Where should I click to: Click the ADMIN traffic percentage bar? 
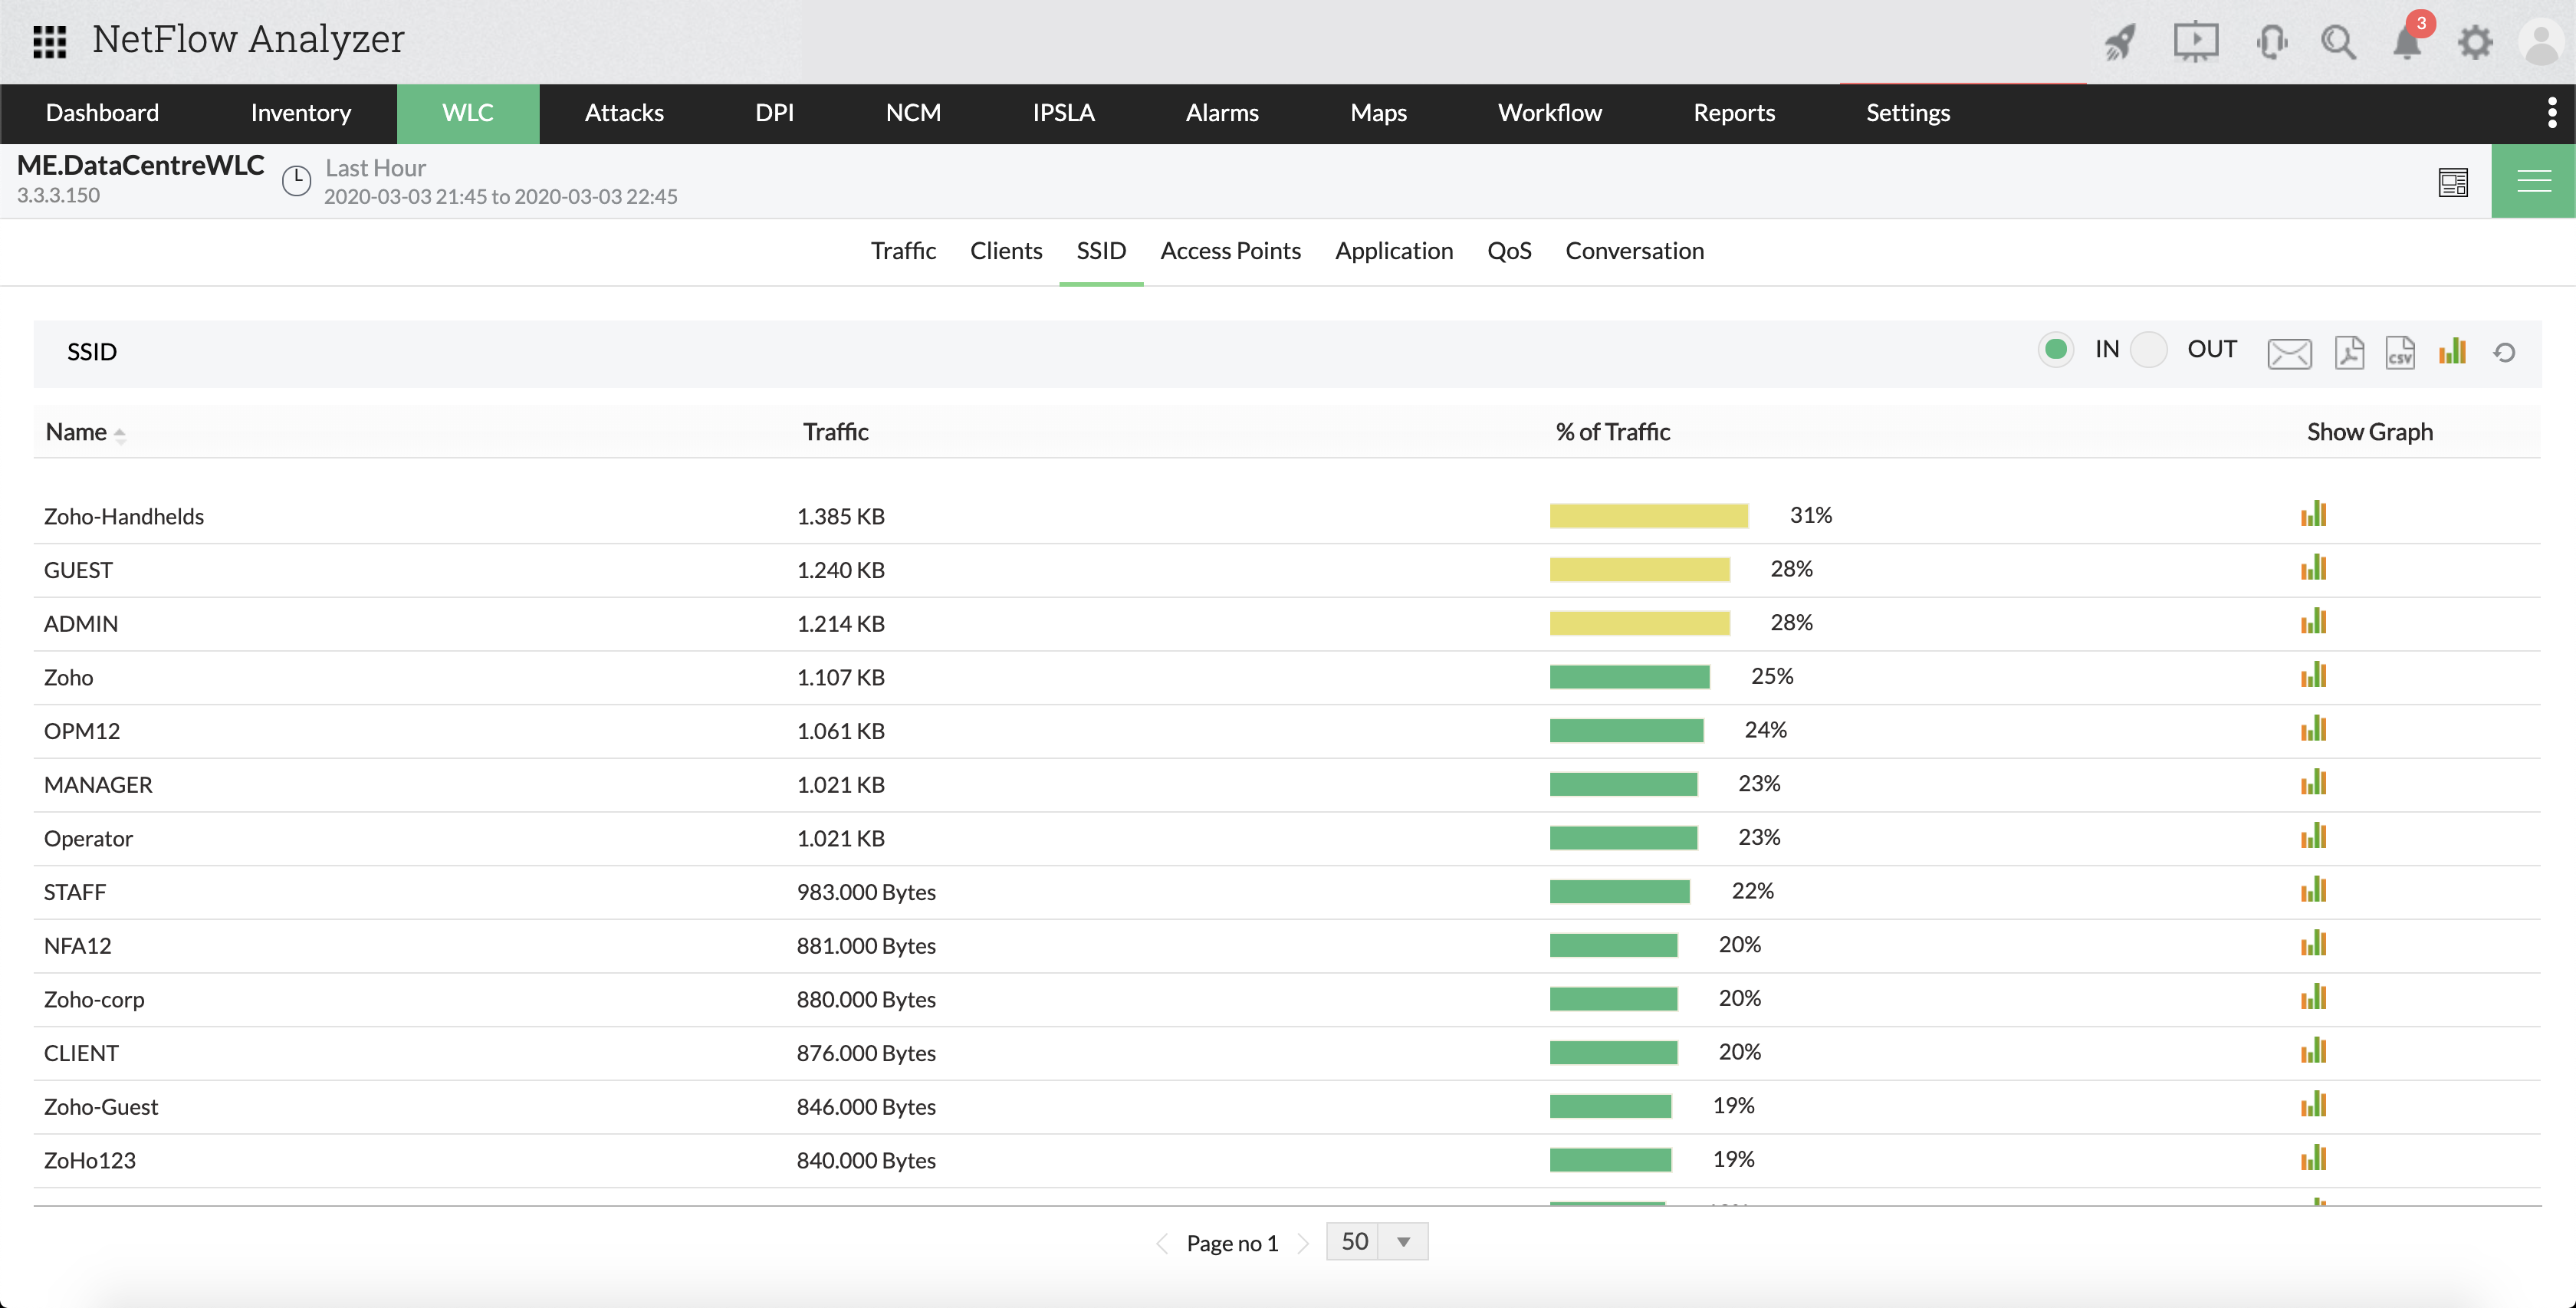click(1639, 623)
